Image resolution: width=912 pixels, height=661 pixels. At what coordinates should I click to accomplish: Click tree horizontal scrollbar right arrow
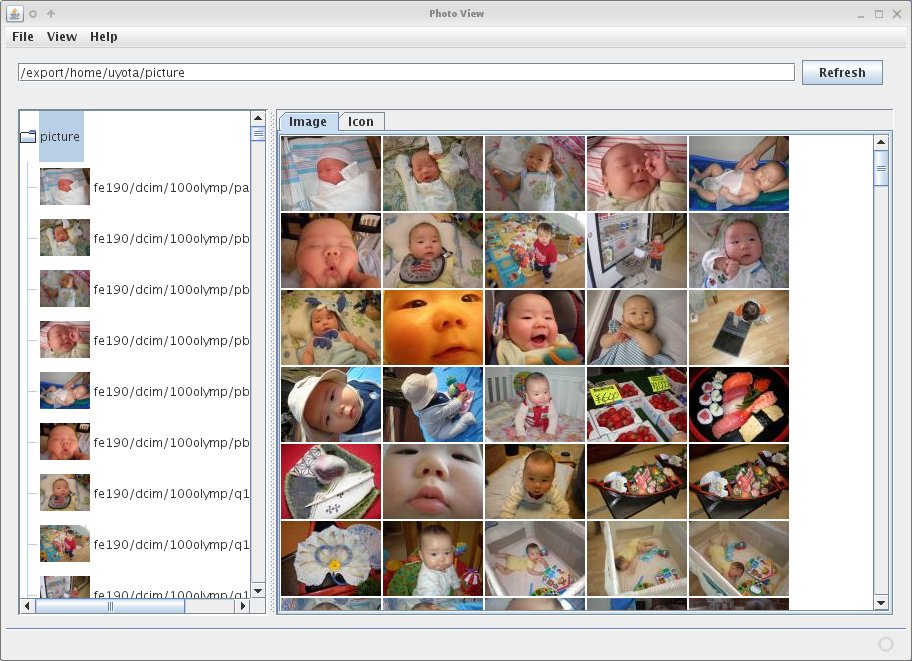pos(243,606)
